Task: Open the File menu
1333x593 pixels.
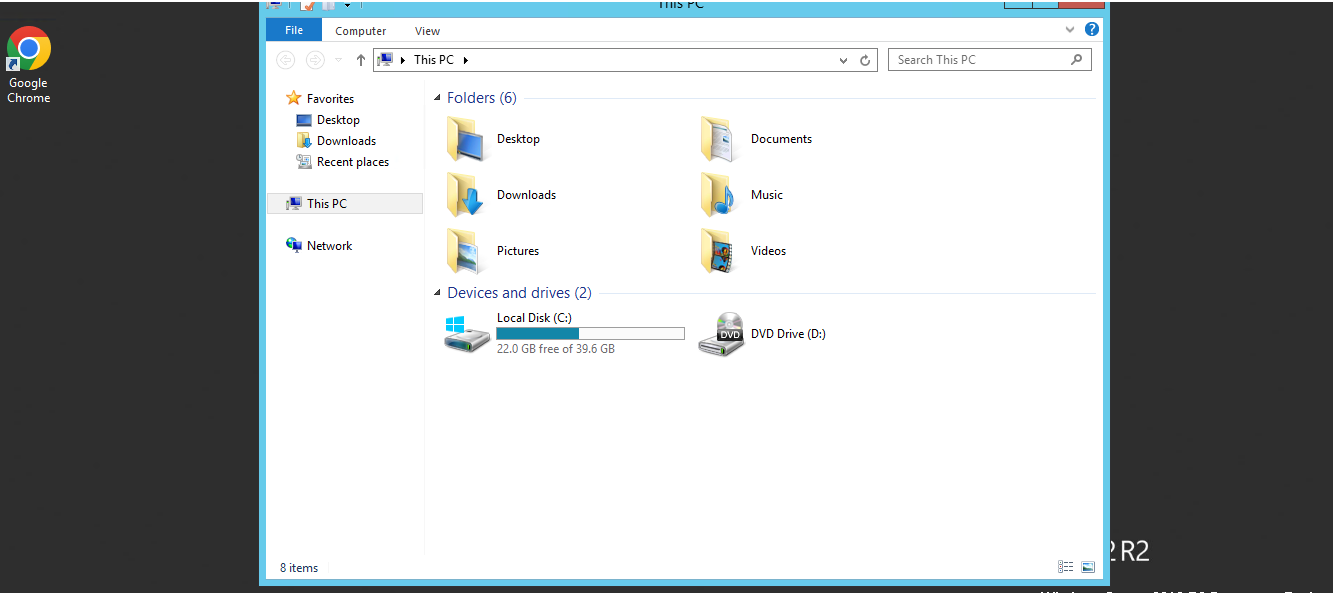Action: (294, 30)
